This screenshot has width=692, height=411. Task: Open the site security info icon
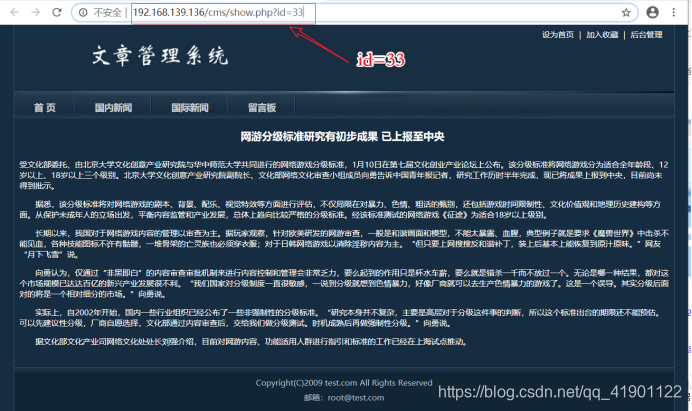tap(83, 12)
